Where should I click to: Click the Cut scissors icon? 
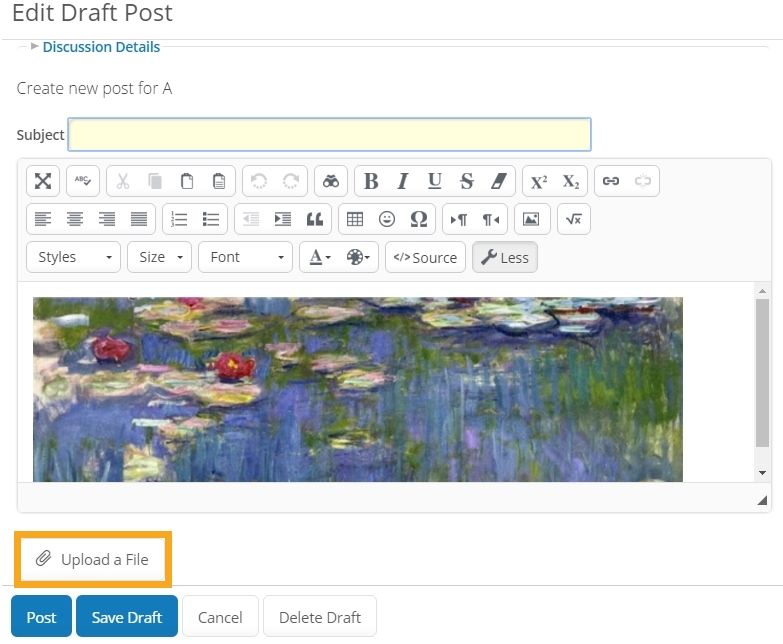(123, 181)
